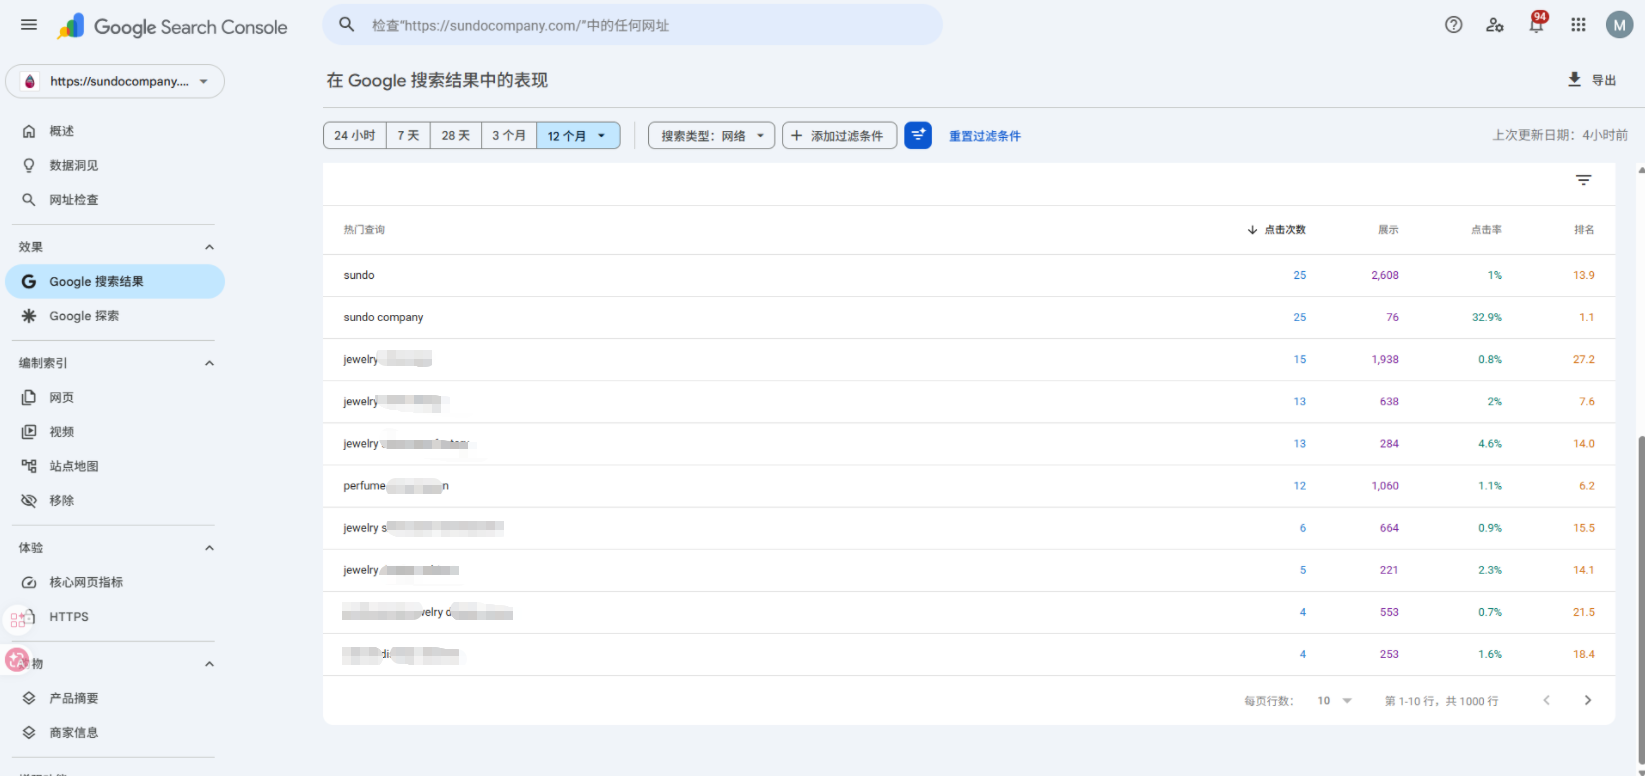The height and width of the screenshot is (776, 1645).
Task: Sort by the 点击率 column header
Action: coord(1486,230)
